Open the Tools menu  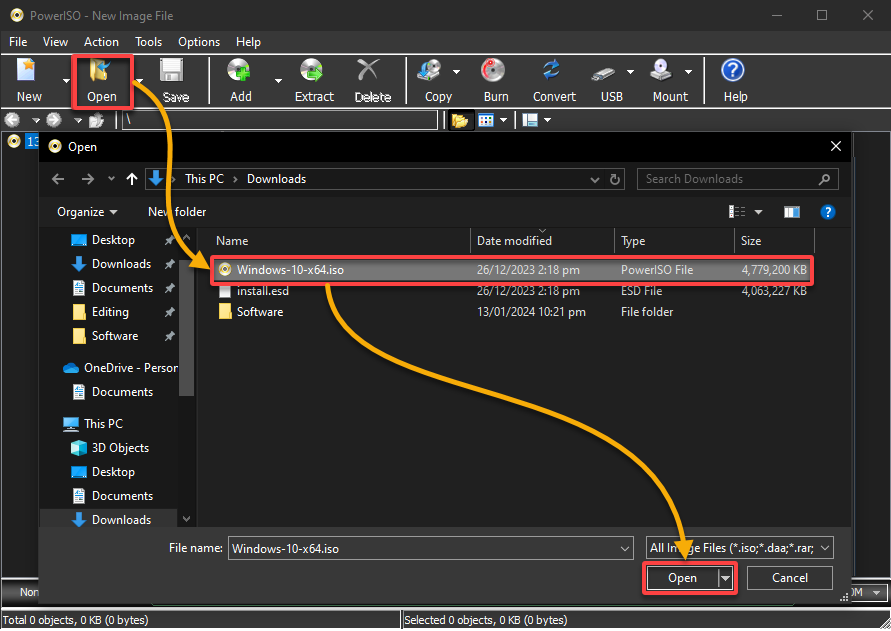coord(148,42)
